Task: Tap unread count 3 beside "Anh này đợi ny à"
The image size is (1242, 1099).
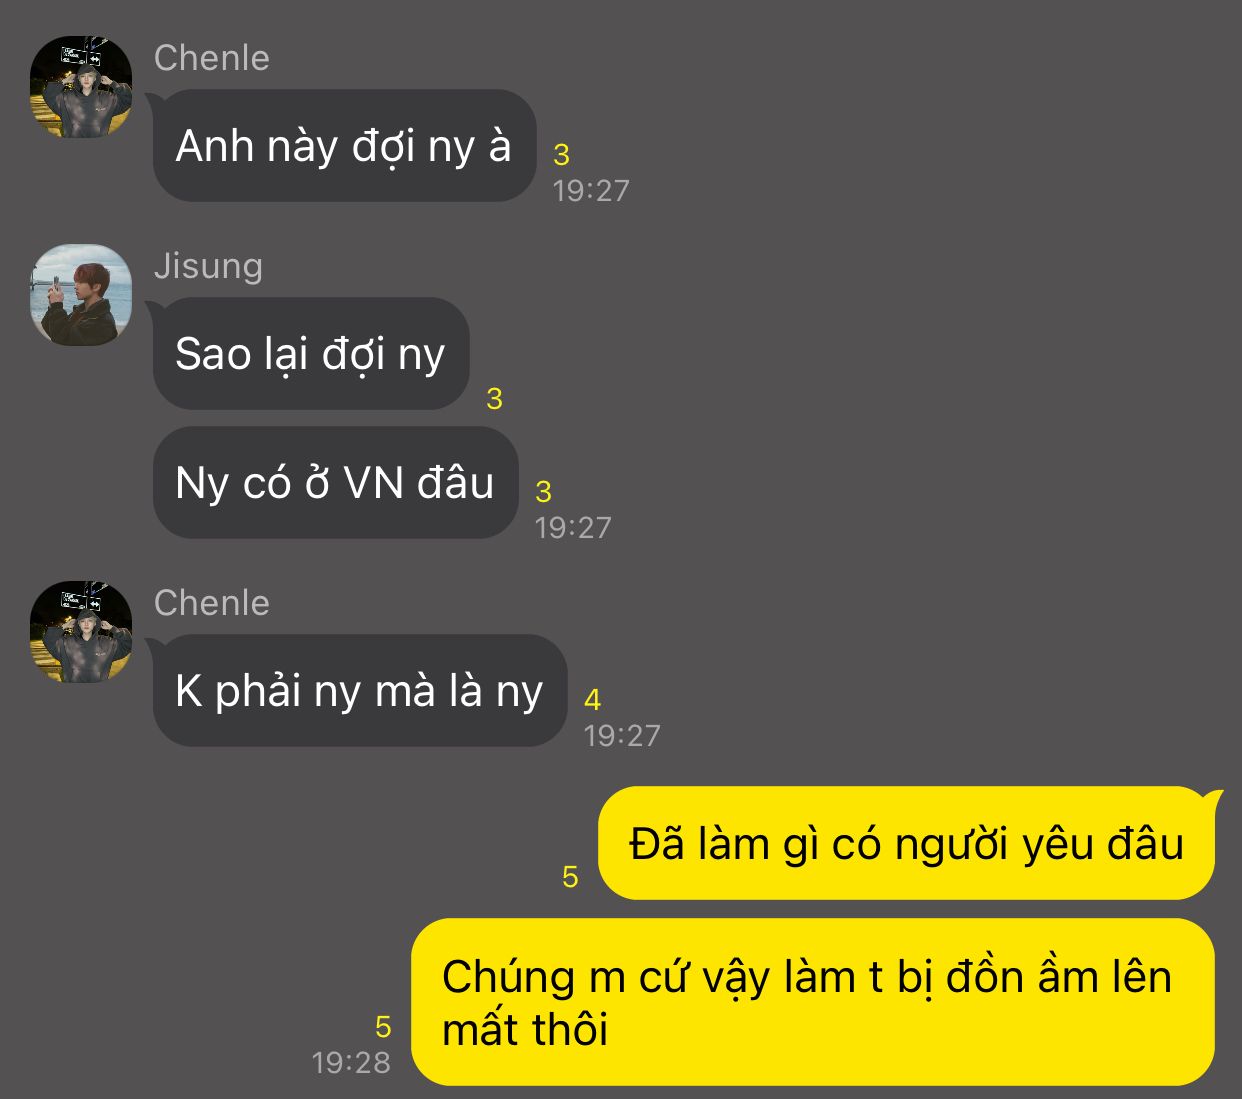Action: [x=561, y=155]
